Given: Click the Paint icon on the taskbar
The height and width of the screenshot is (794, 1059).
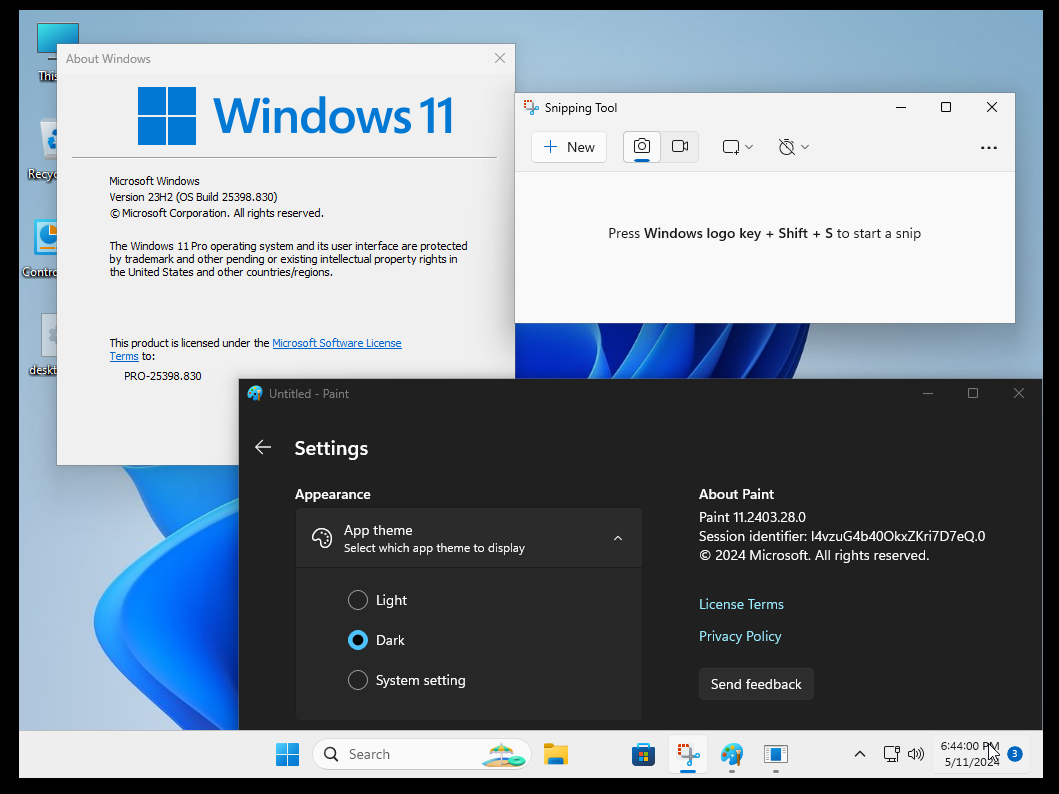Looking at the screenshot, I should click(x=731, y=754).
